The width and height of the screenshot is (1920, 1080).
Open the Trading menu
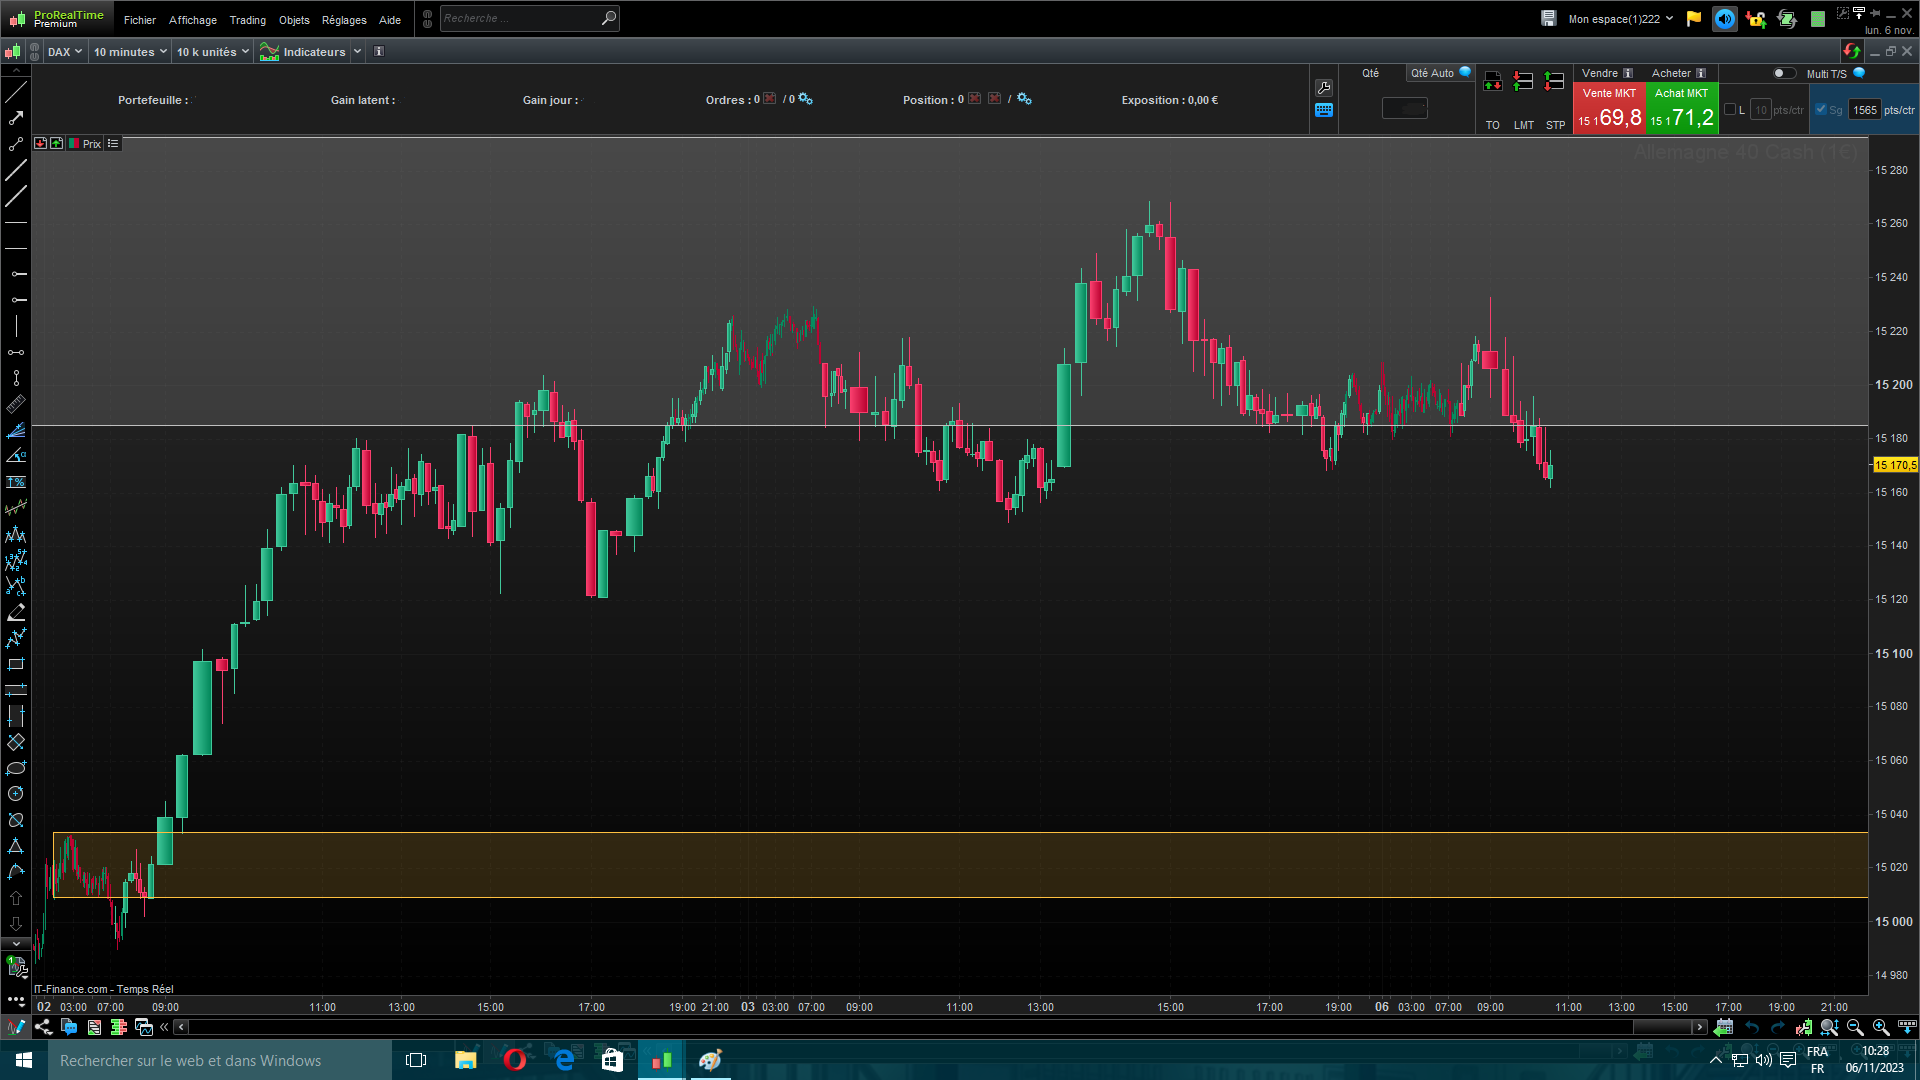tap(247, 20)
